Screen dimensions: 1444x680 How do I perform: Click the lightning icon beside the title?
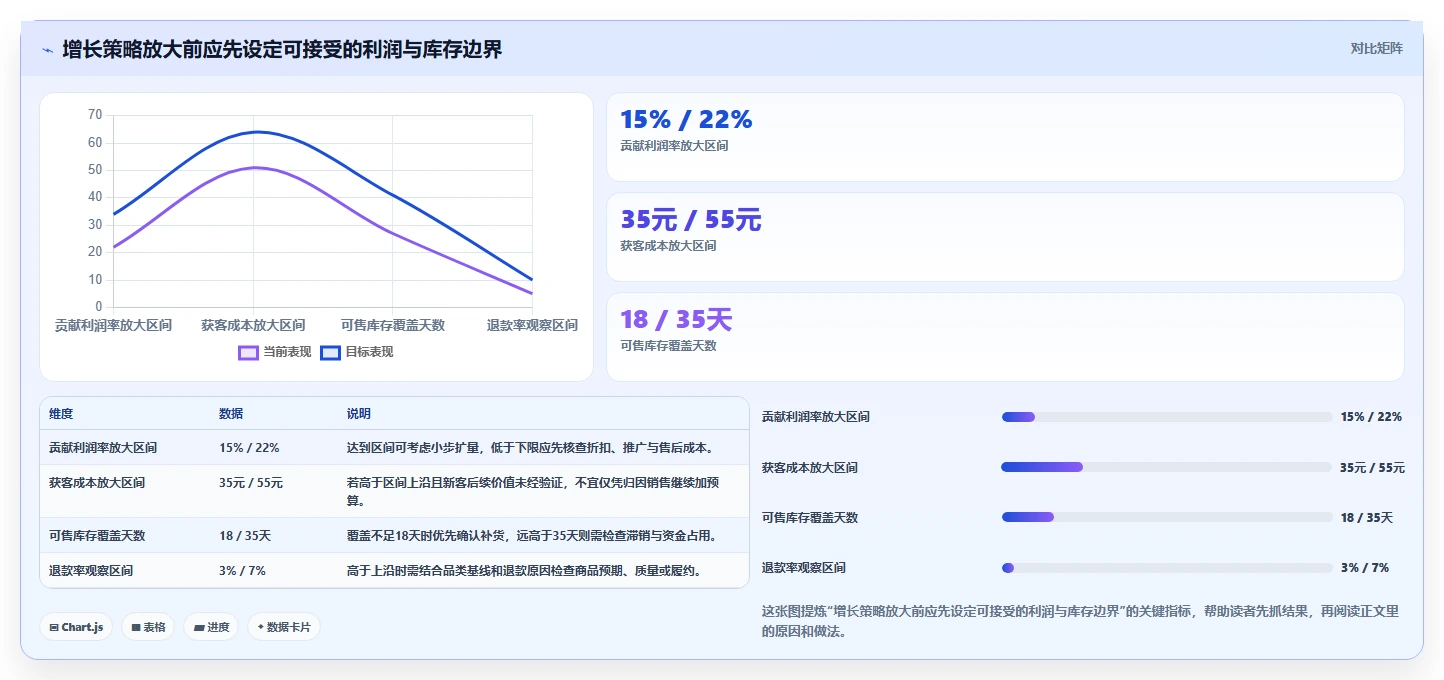click(47, 50)
